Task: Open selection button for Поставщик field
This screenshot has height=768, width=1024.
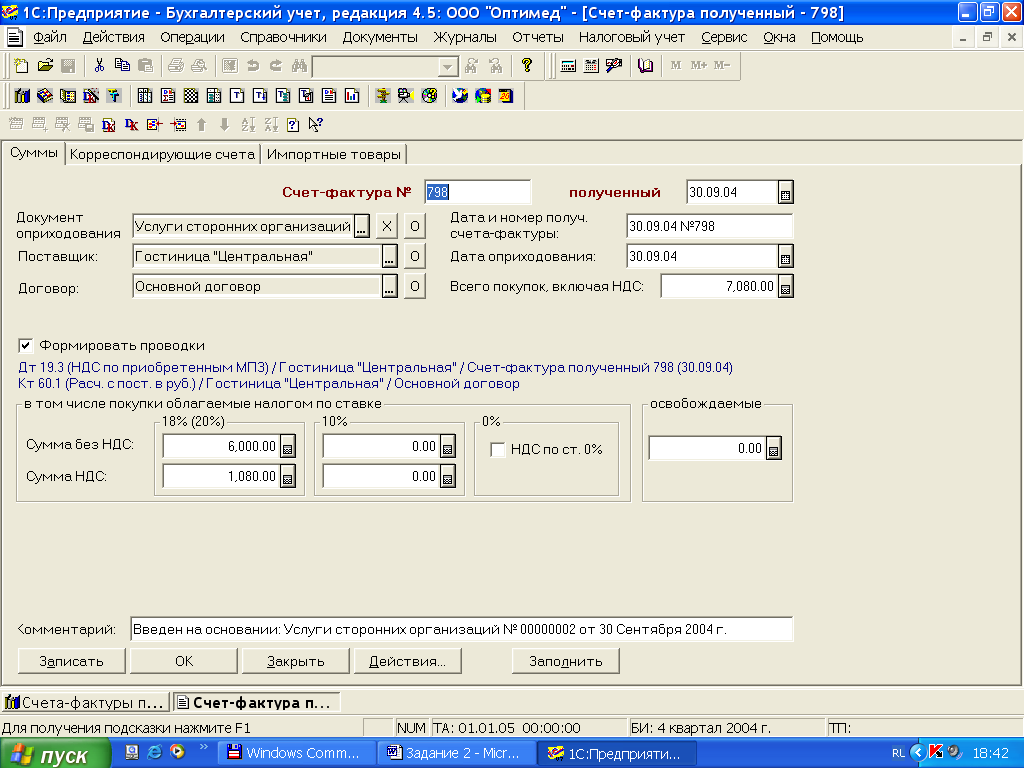Action: [389, 257]
